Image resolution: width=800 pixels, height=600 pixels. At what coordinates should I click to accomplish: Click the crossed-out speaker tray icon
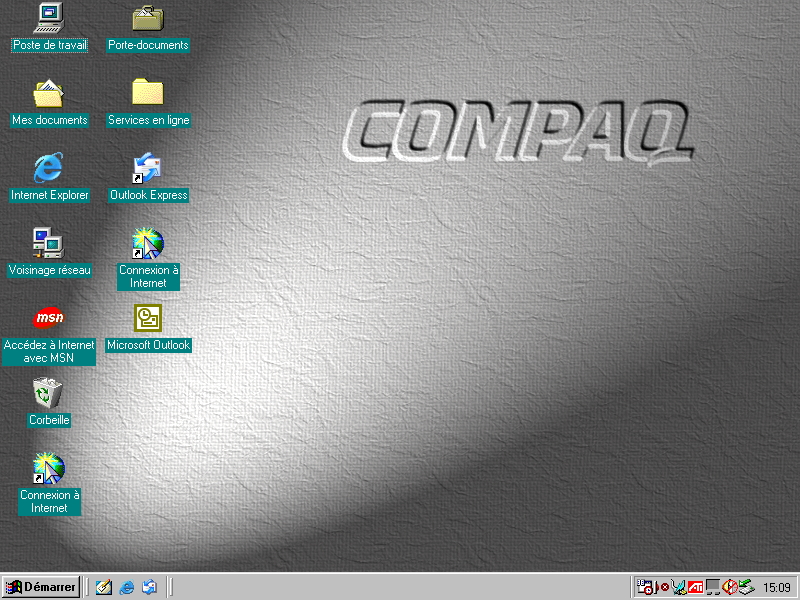tap(730, 587)
